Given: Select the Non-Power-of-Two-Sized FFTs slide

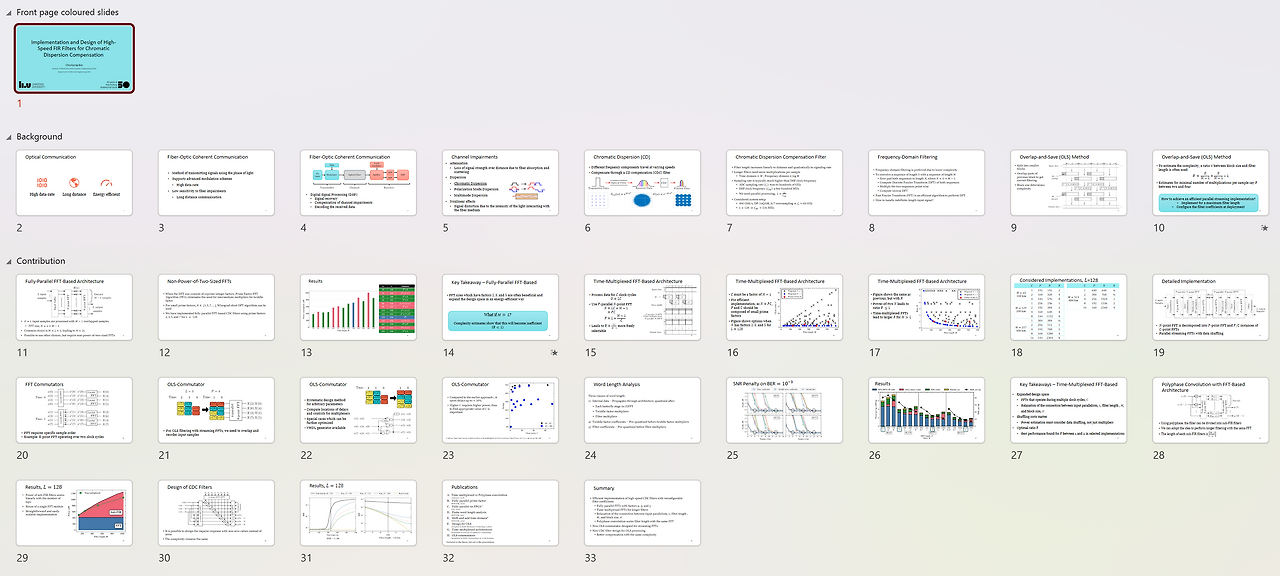Looking at the screenshot, I should point(217,308).
